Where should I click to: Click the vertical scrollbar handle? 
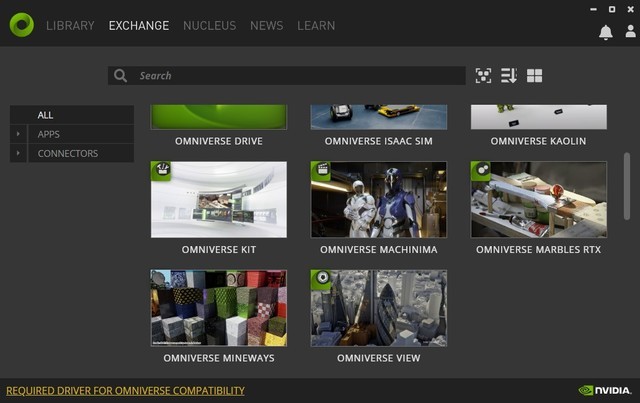point(627,186)
